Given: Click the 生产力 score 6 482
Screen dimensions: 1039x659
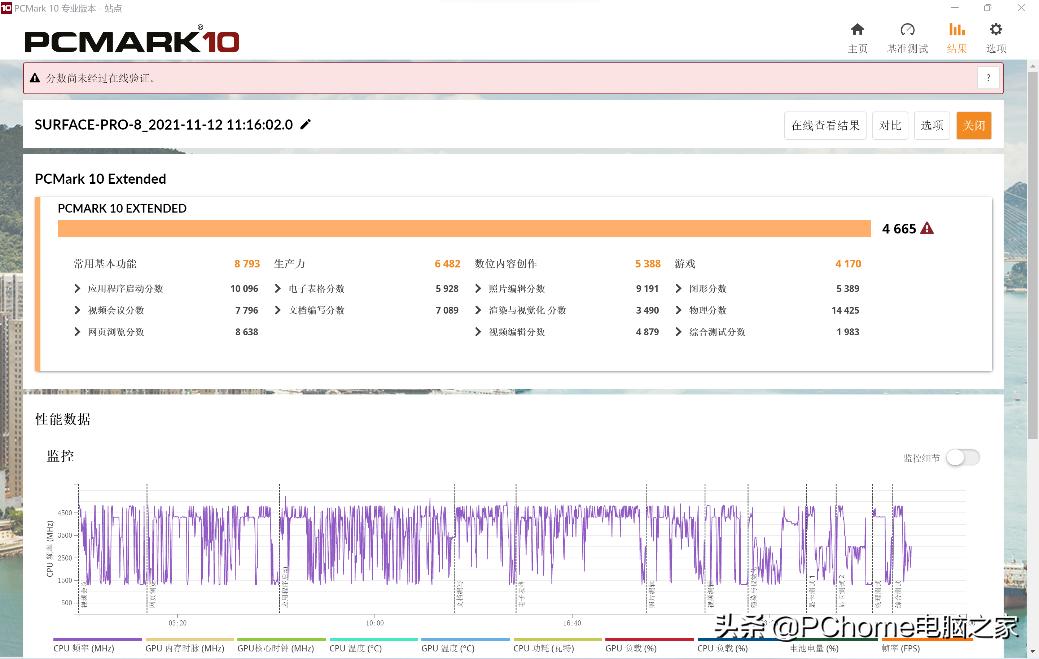Looking at the screenshot, I should click(447, 264).
